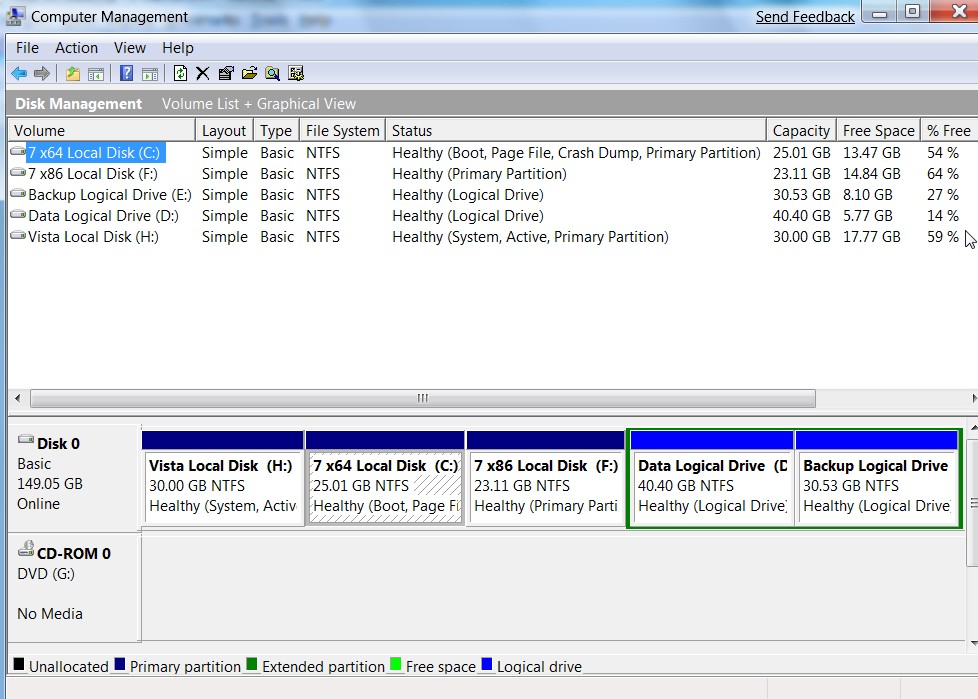Click the Disk Management pane title
The image size is (978, 699).
tap(79, 104)
